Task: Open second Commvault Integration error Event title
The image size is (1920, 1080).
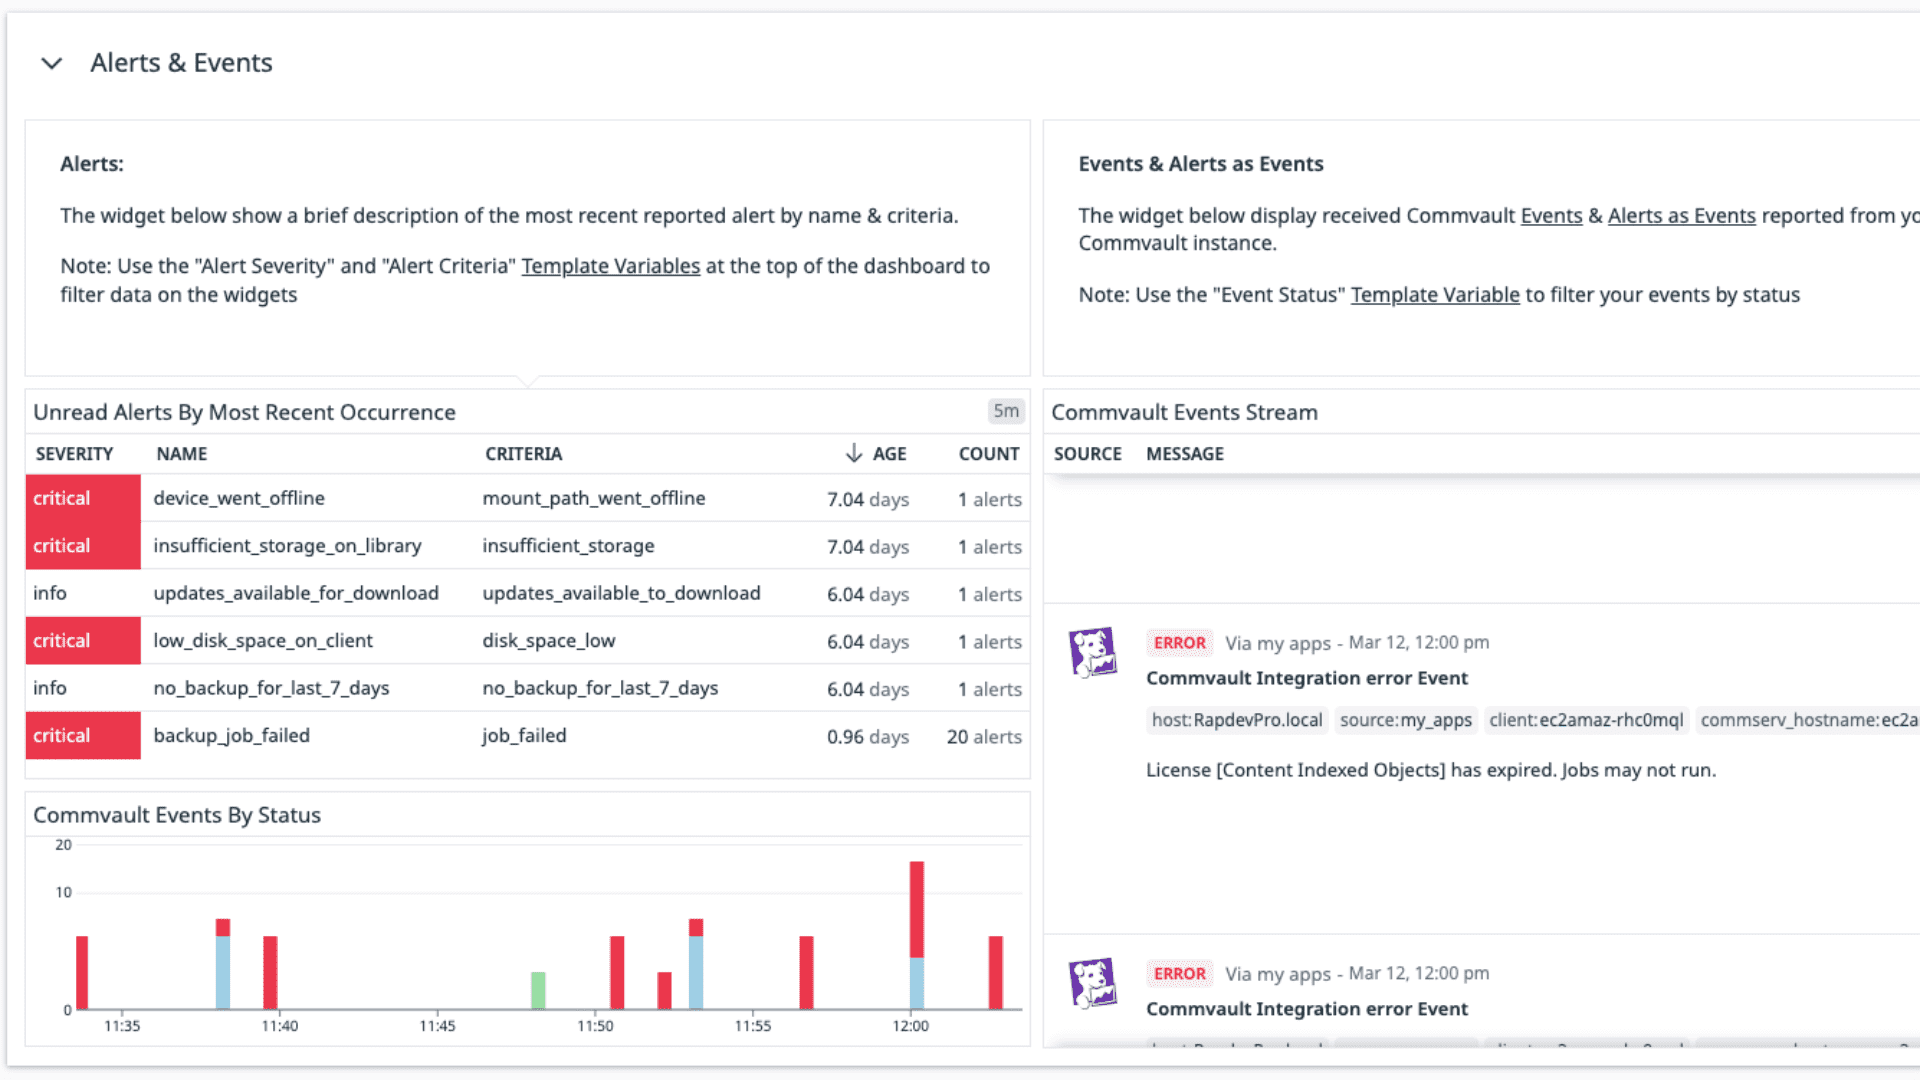Action: pyautogui.click(x=1306, y=1009)
